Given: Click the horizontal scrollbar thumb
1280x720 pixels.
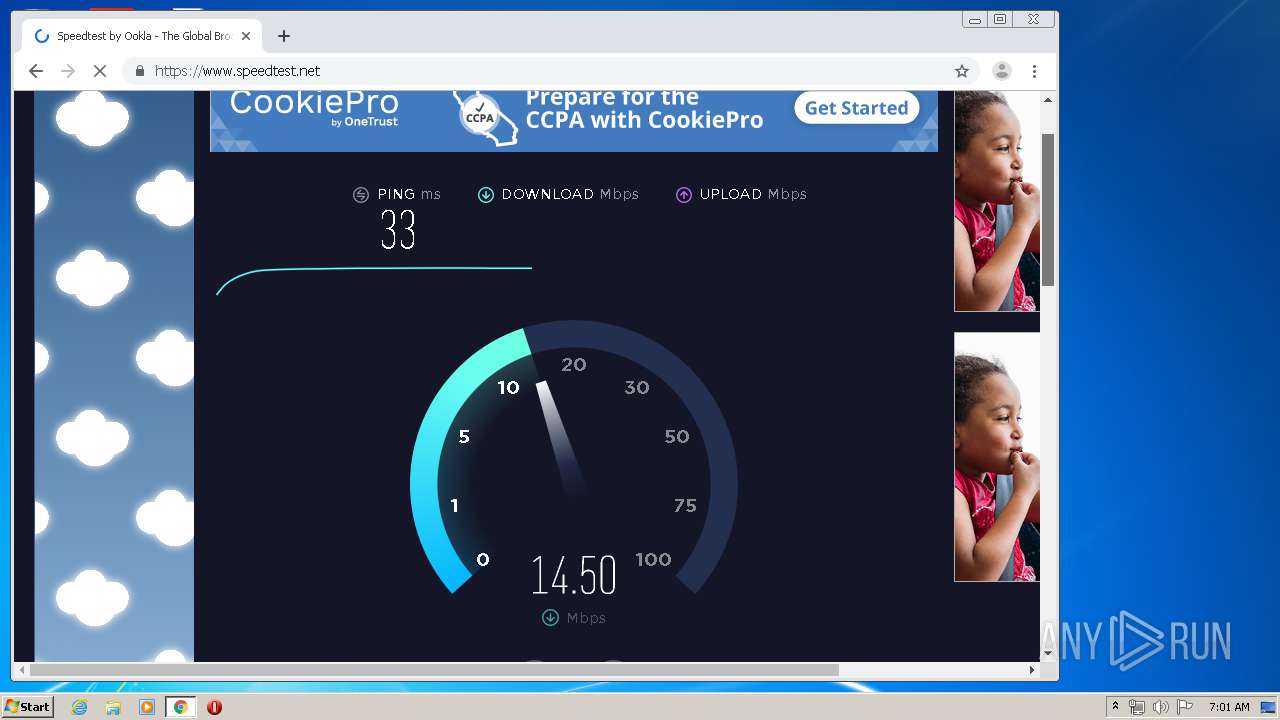Looking at the screenshot, I should tap(434, 670).
